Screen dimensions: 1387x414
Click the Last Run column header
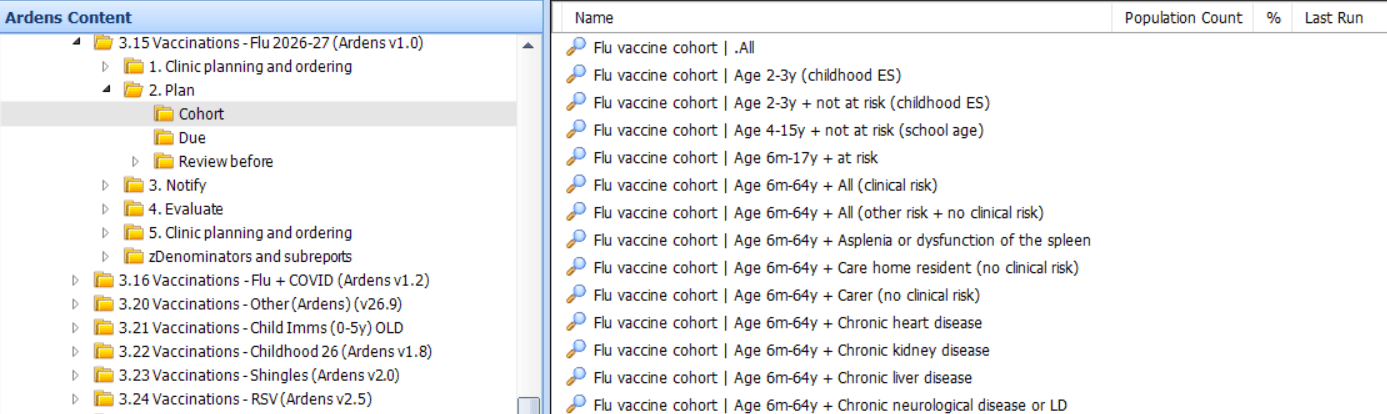coord(1334,18)
